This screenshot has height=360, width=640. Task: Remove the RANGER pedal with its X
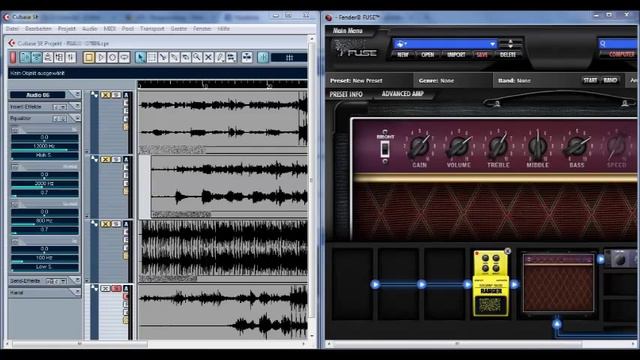[507, 251]
